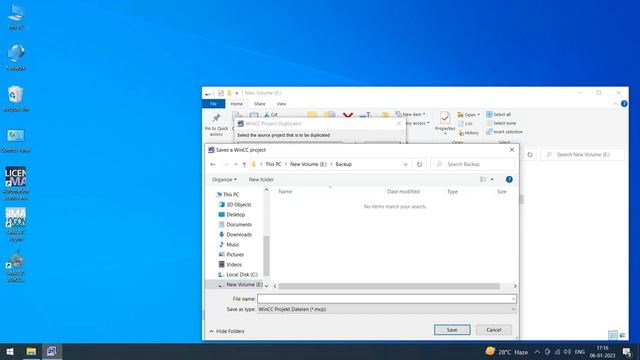Image resolution: width=640 pixels, height=360 pixels.
Task: Open the Save as type dropdown
Action: pyautogui.click(x=387, y=309)
